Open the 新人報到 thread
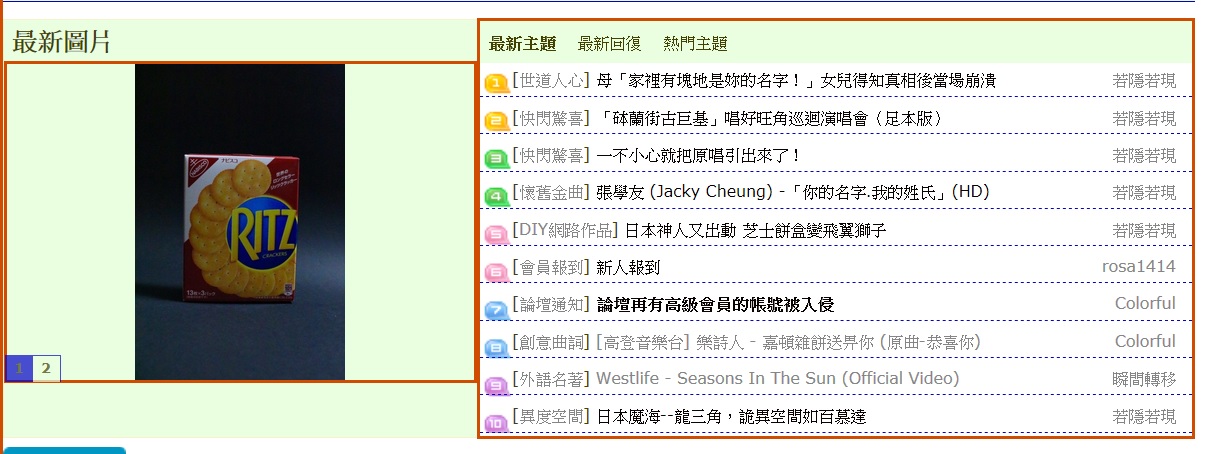This screenshot has height=454, width=1232. click(x=628, y=267)
